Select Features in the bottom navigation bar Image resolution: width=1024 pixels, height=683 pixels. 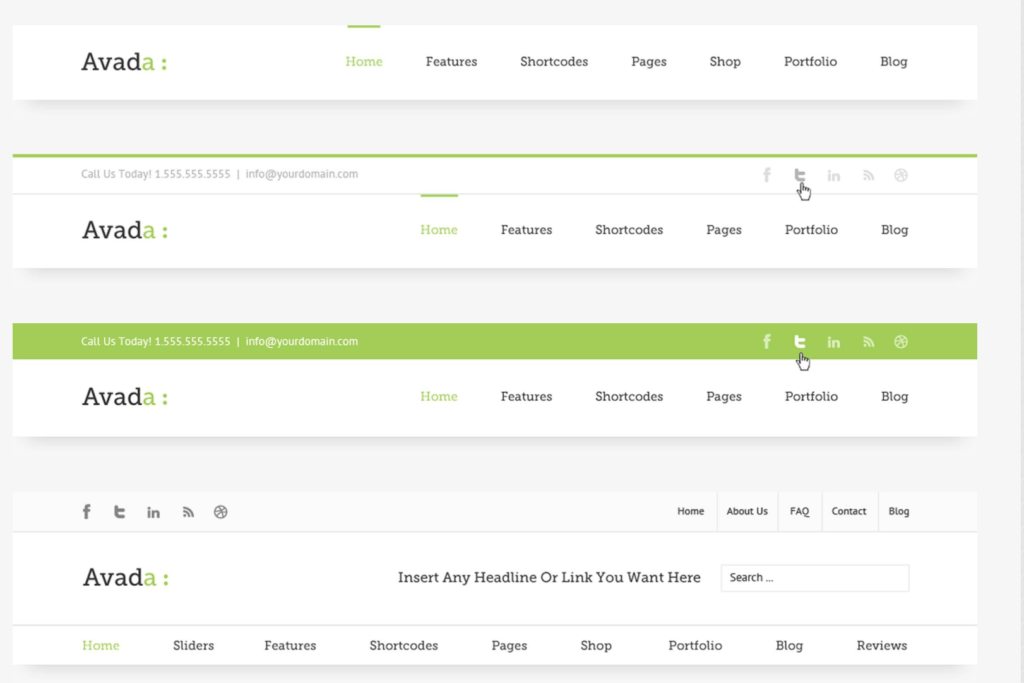pos(290,645)
